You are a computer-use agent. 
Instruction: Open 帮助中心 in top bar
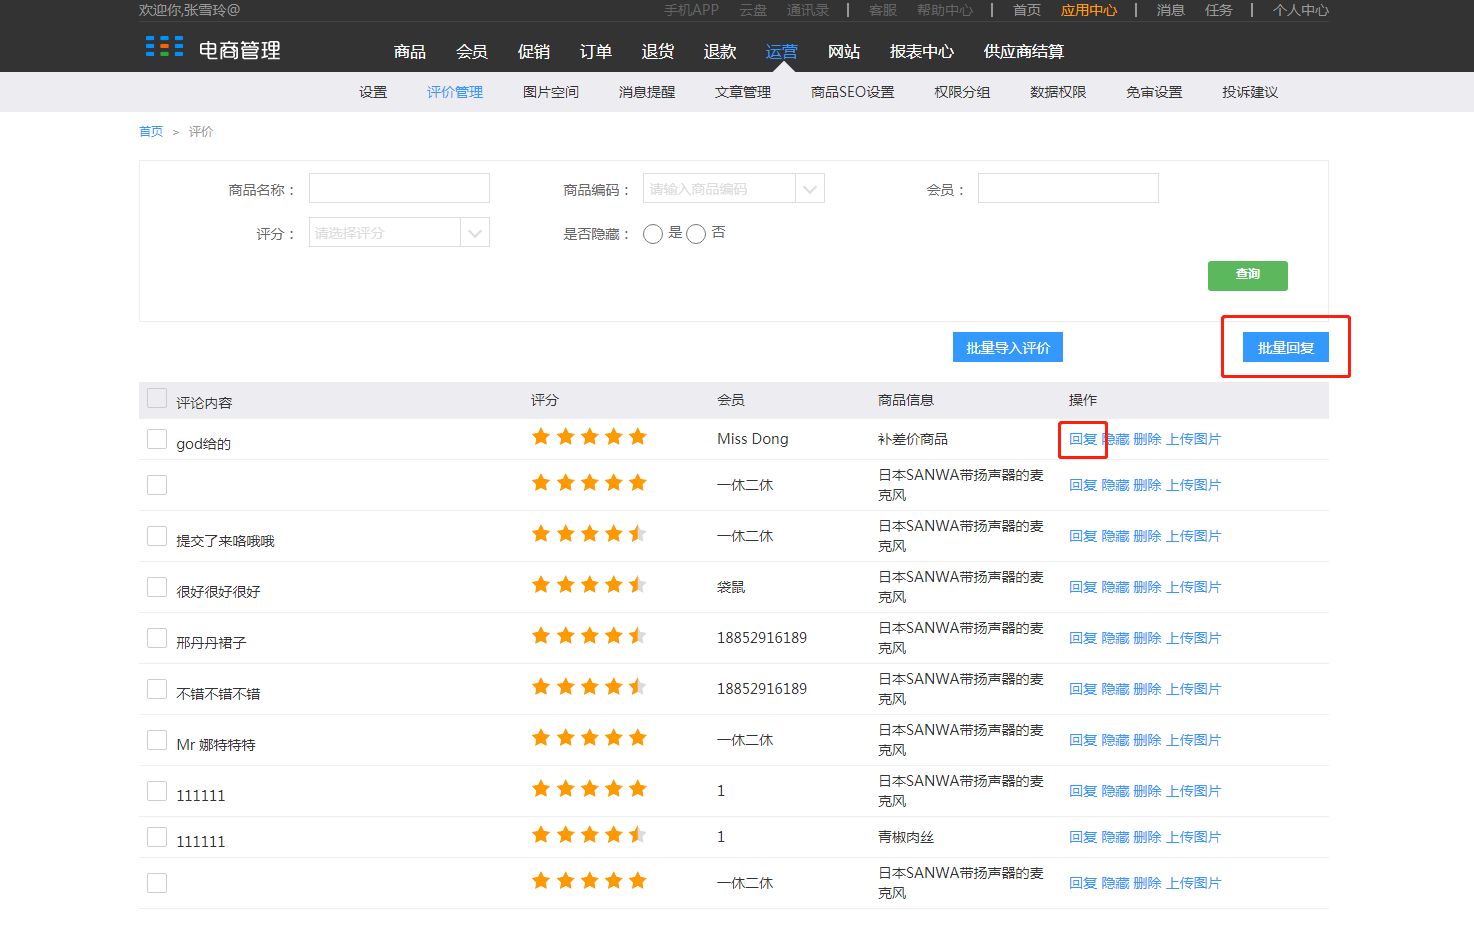pyautogui.click(x=945, y=10)
